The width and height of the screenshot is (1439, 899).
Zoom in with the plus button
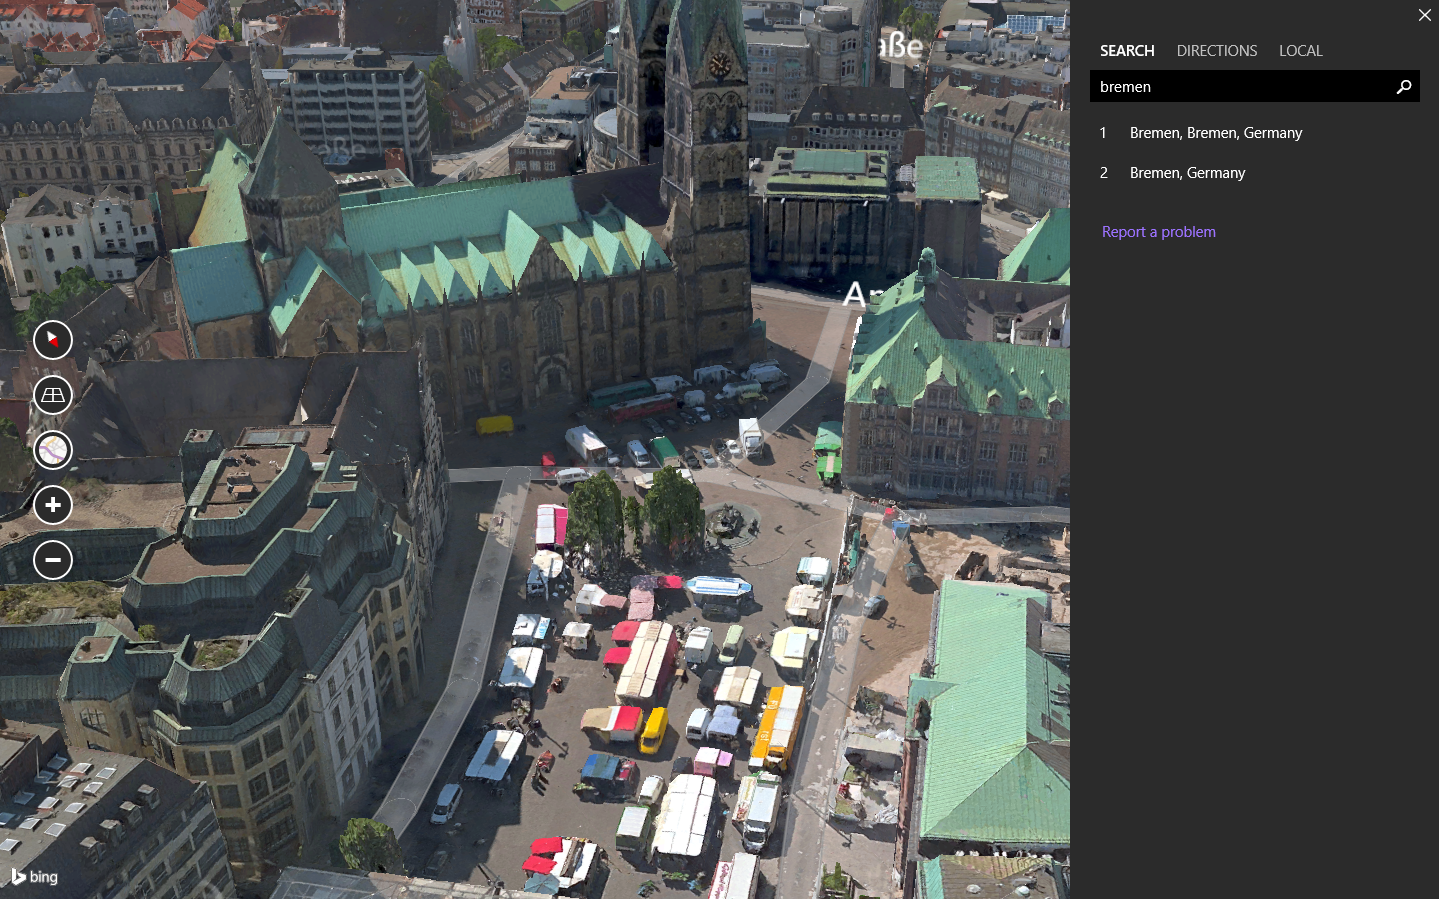coord(53,505)
